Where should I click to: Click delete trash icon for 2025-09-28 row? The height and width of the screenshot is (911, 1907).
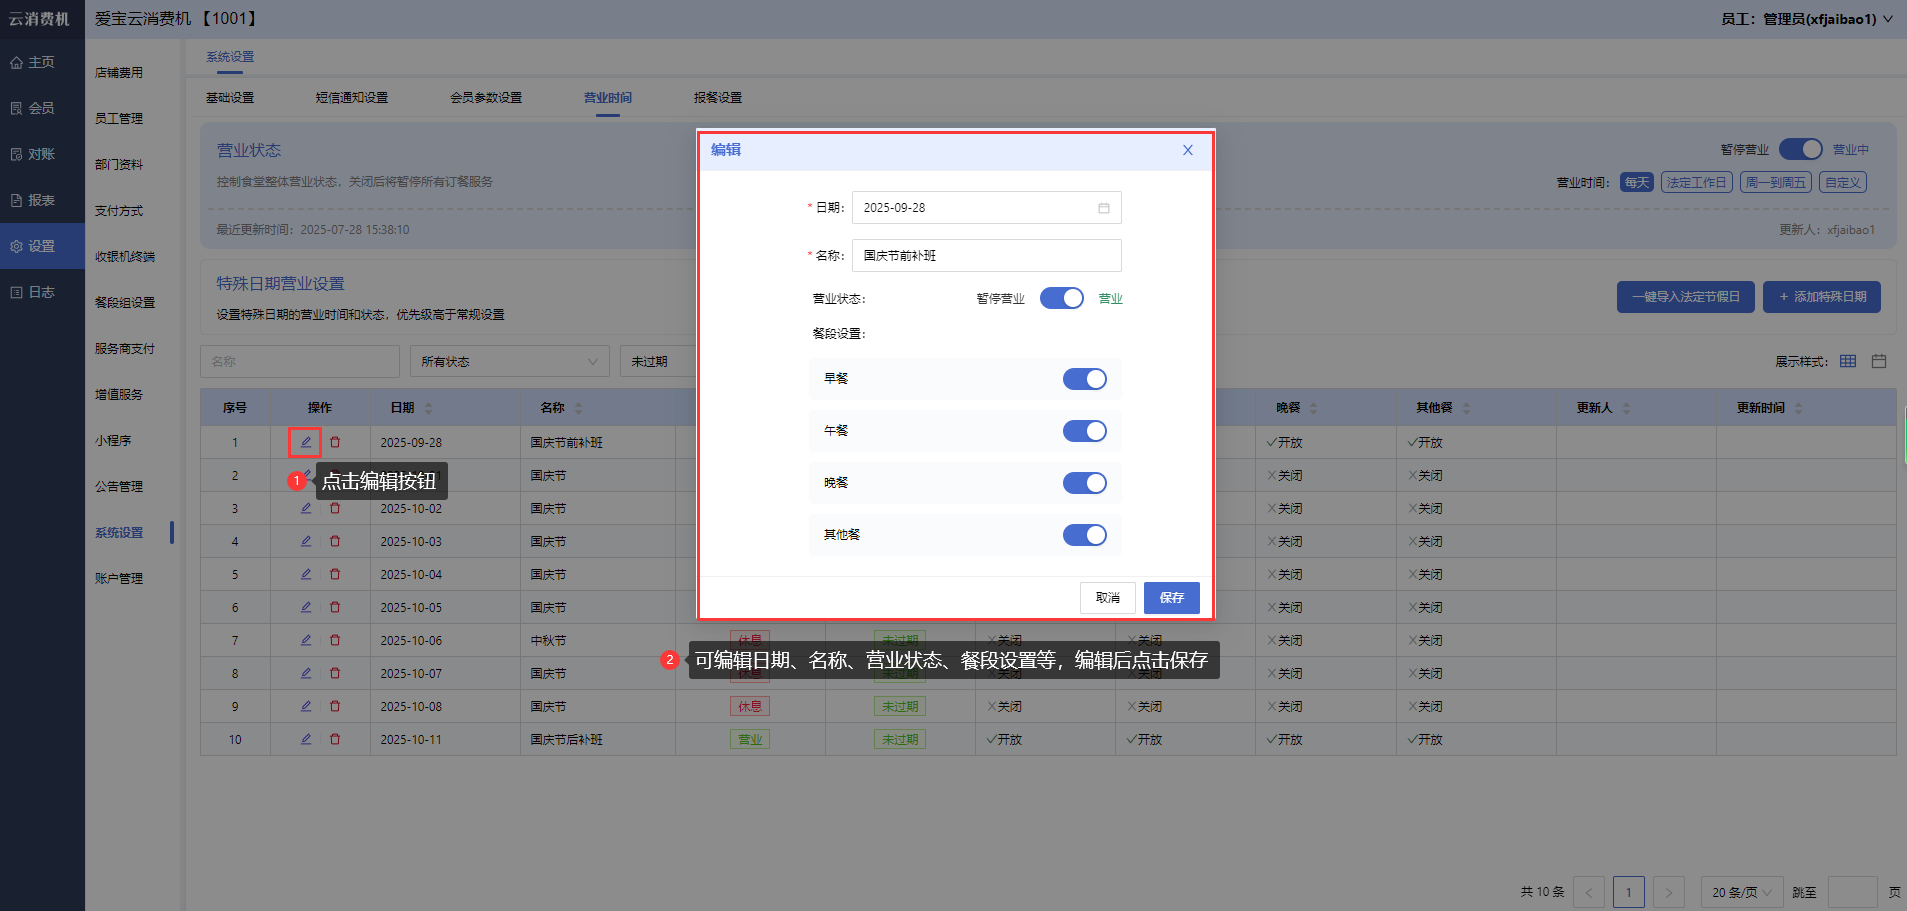click(335, 442)
